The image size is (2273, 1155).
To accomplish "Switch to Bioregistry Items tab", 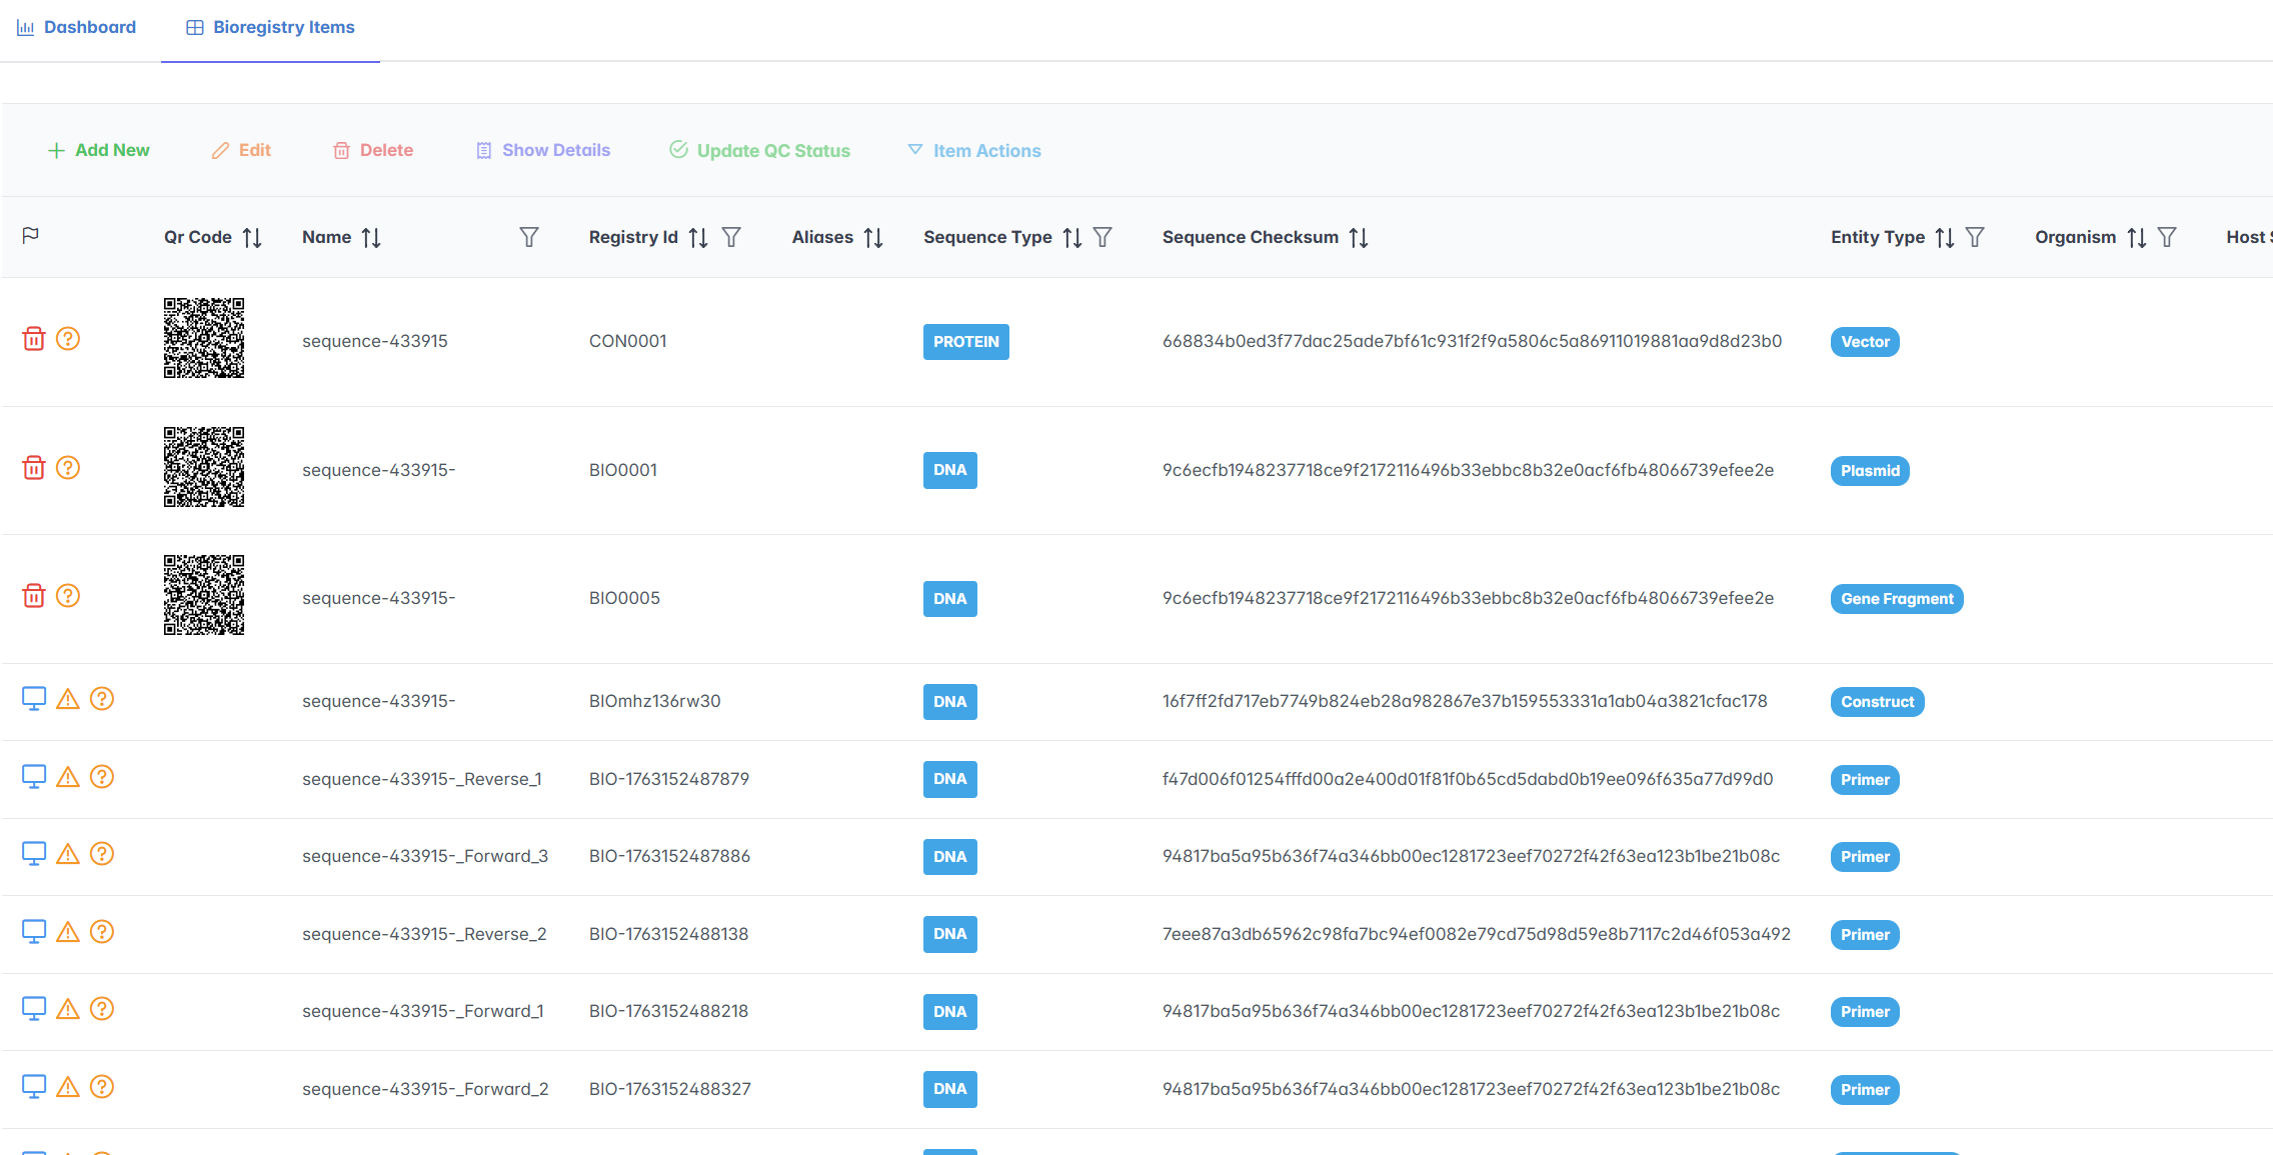I will tap(270, 27).
